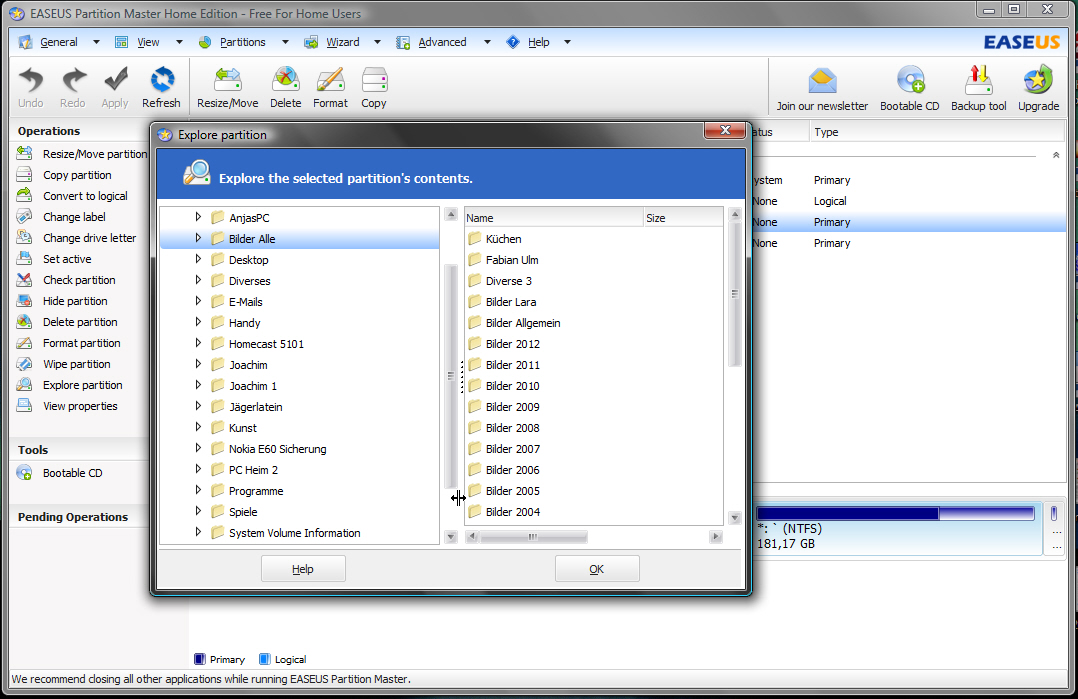This screenshot has height=699, width=1078.
Task: Click the Help button in dialog
Action: click(x=303, y=569)
